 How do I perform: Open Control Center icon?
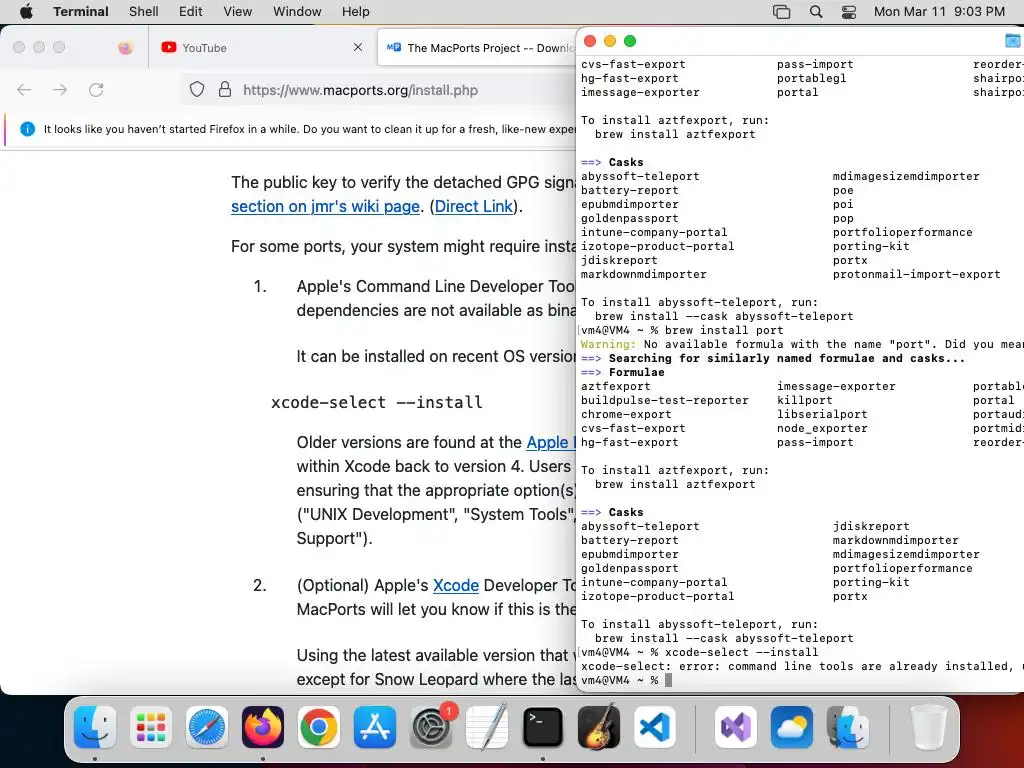click(x=849, y=12)
